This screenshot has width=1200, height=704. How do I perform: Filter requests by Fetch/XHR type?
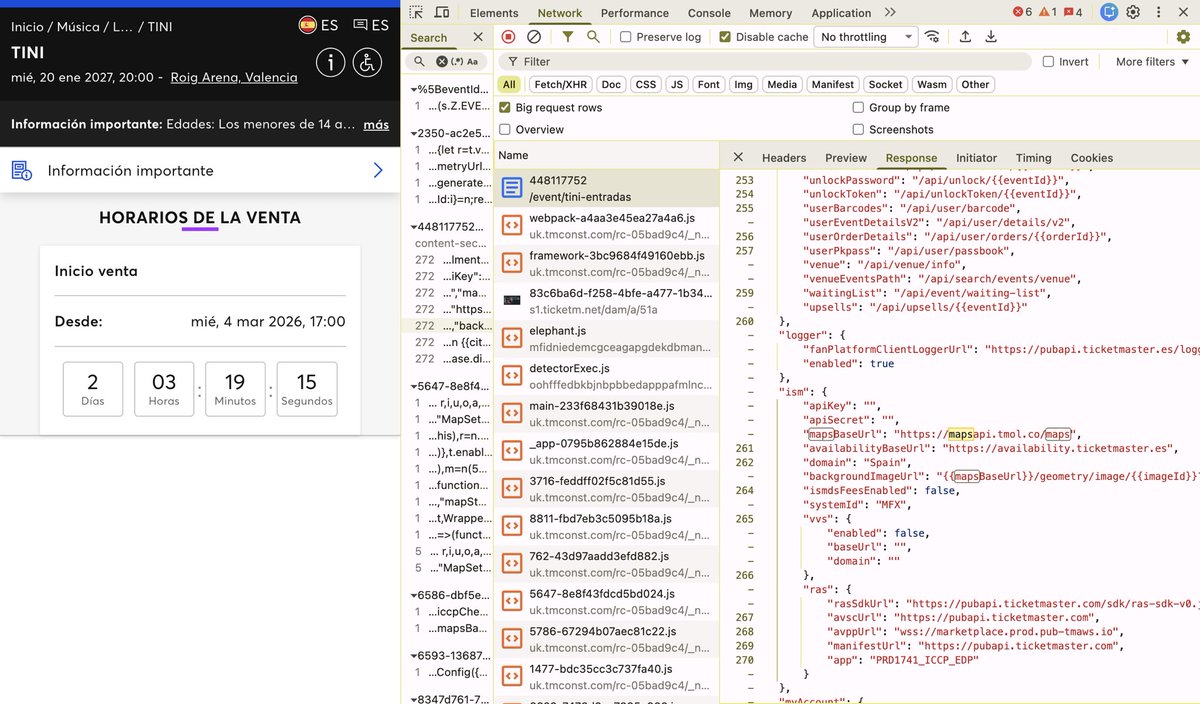(x=561, y=85)
